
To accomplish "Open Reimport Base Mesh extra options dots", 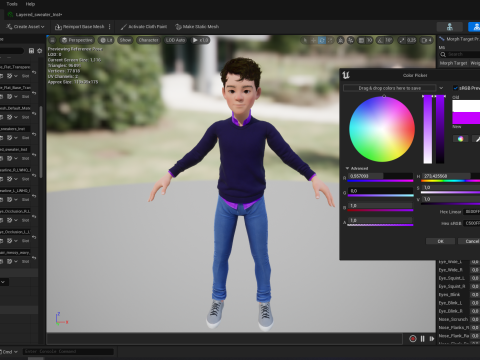I will [x=110, y=27].
